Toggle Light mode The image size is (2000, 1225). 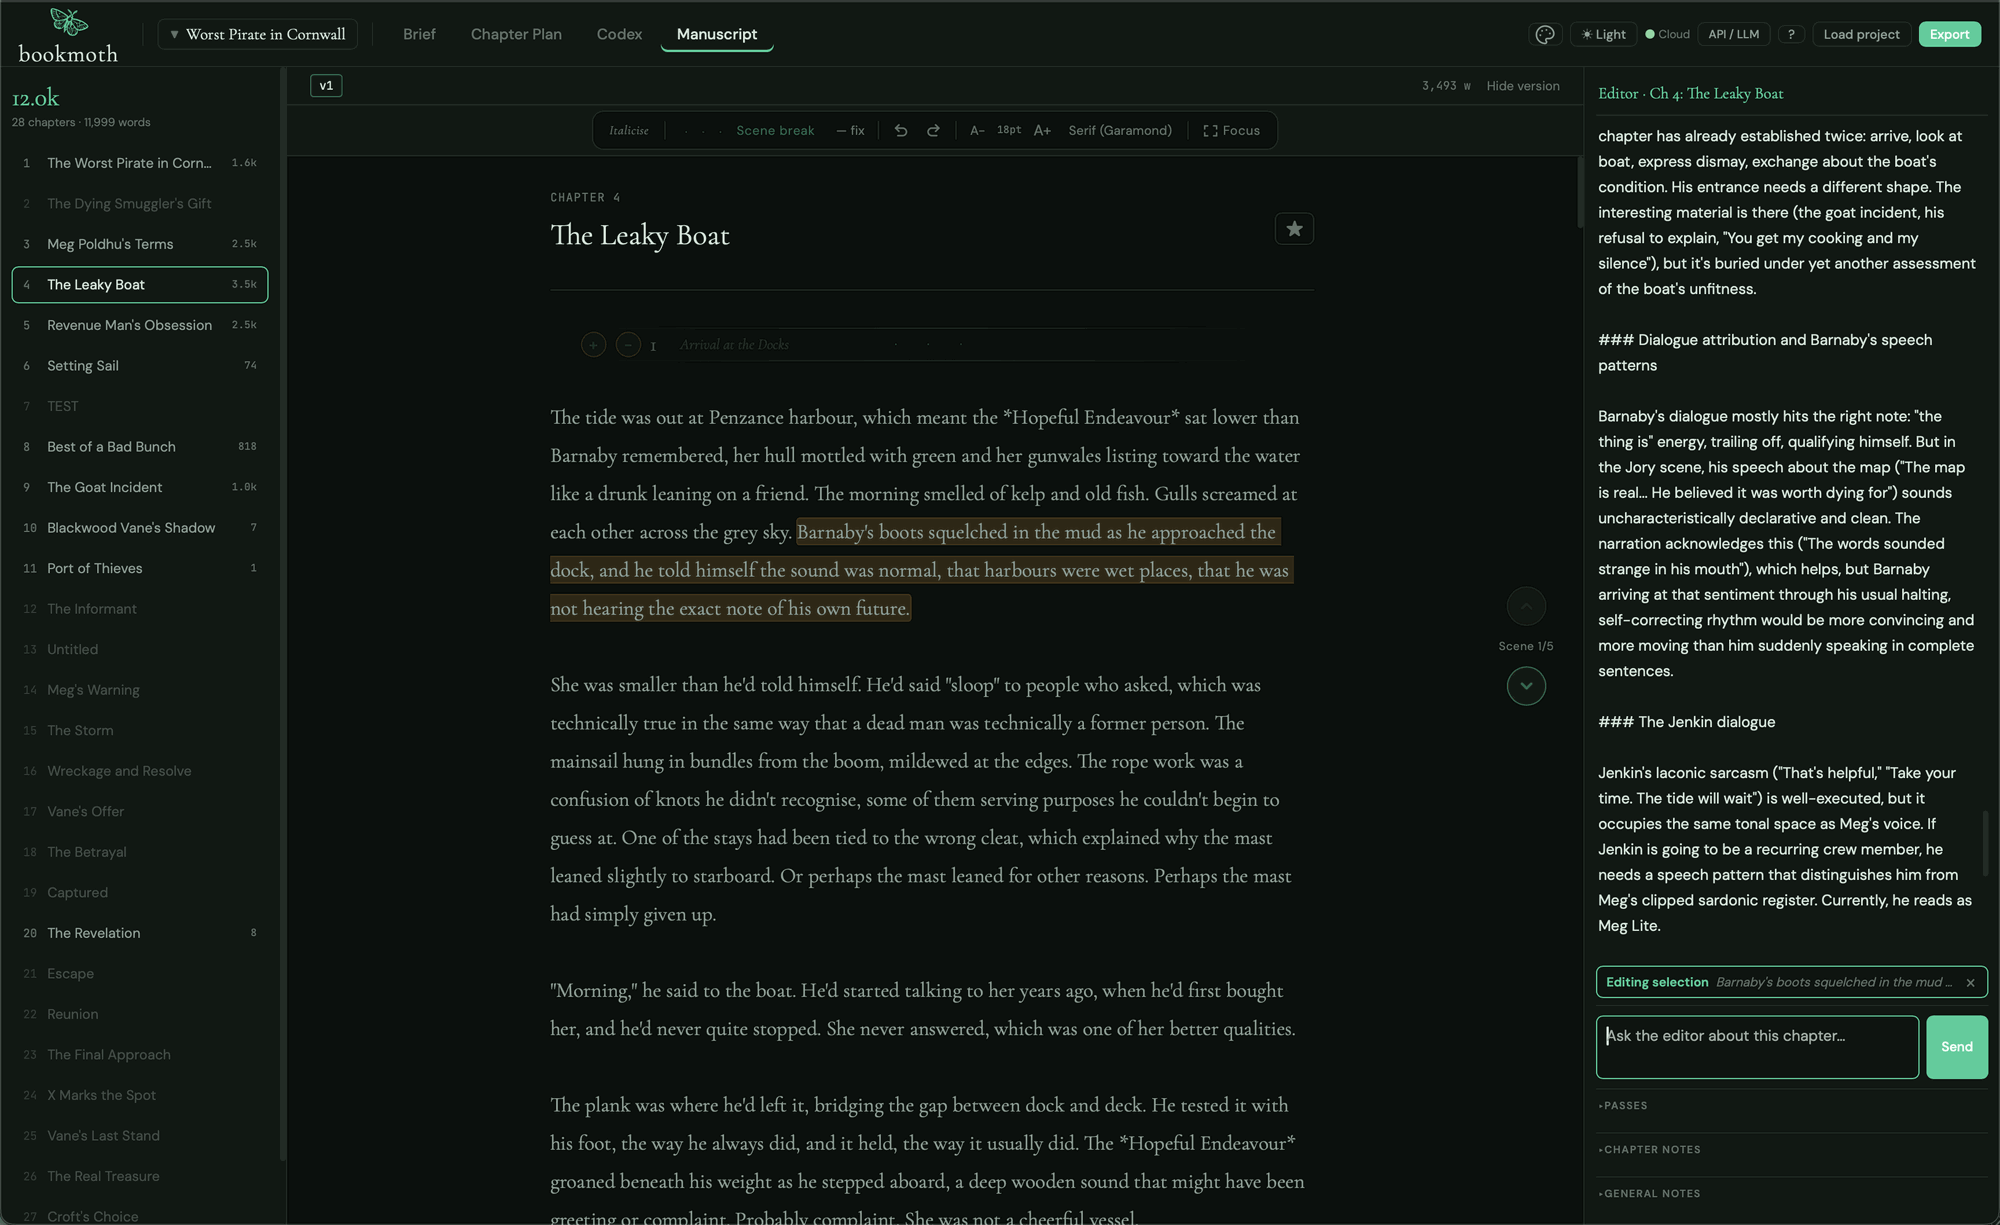[x=1604, y=34]
